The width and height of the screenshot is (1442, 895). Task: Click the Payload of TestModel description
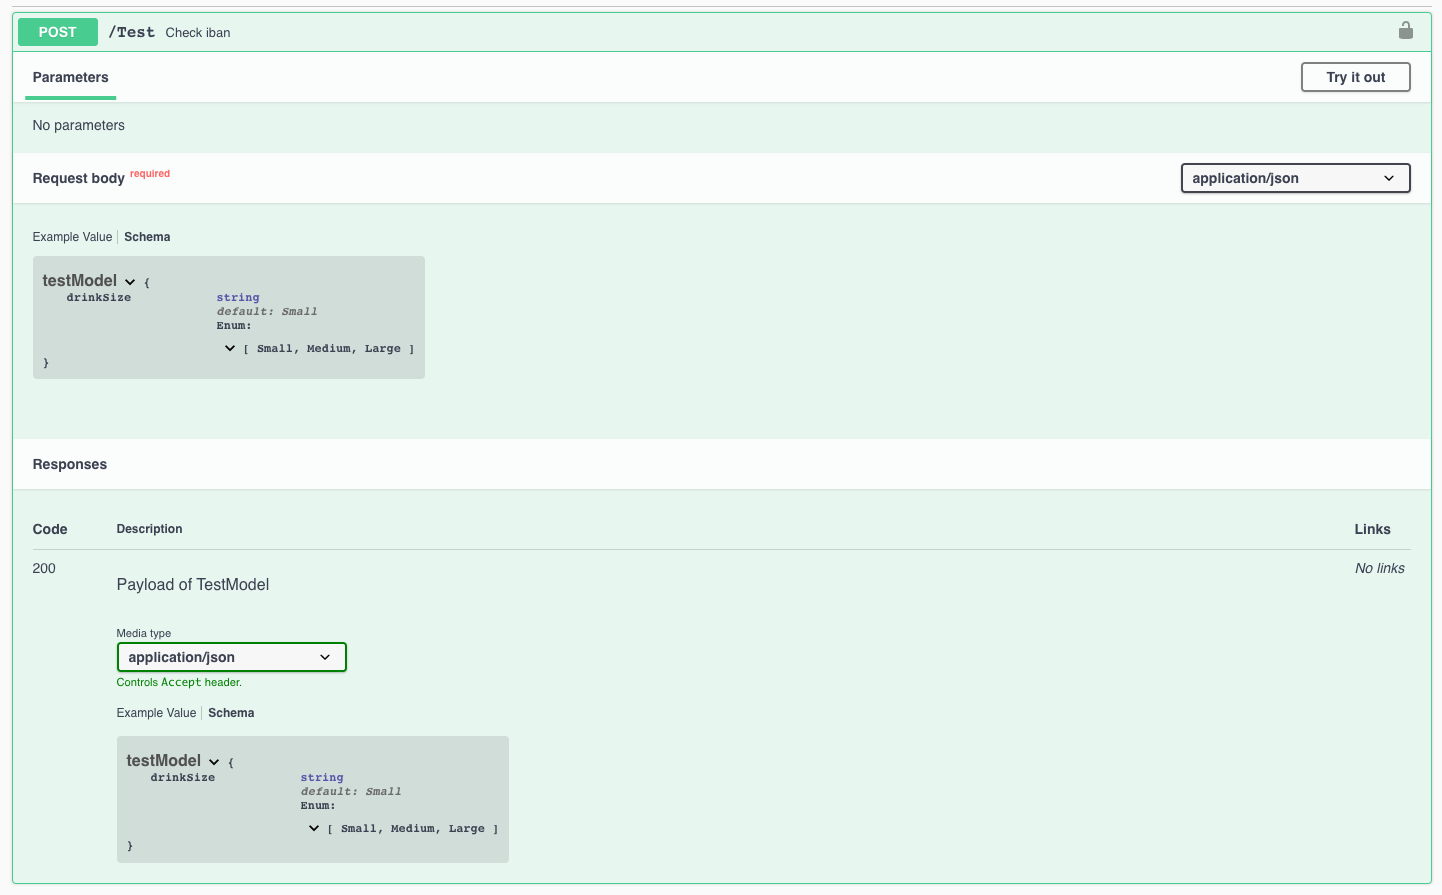click(x=192, y=584)
